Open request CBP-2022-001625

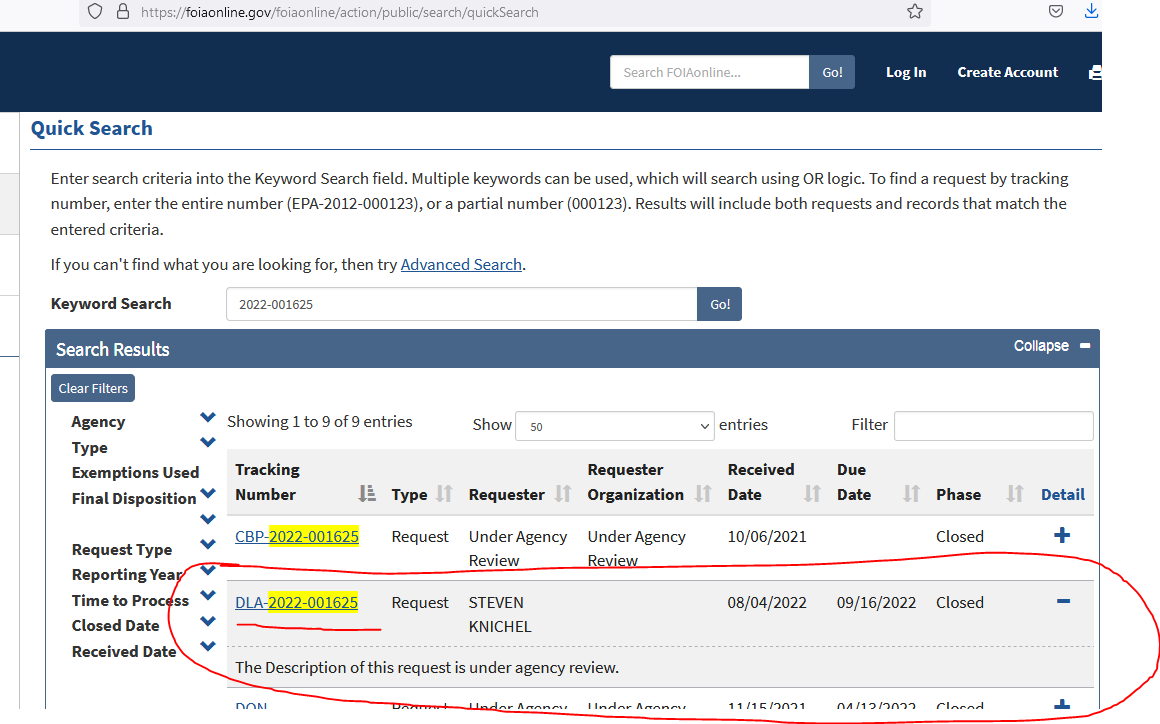(297, 536)
